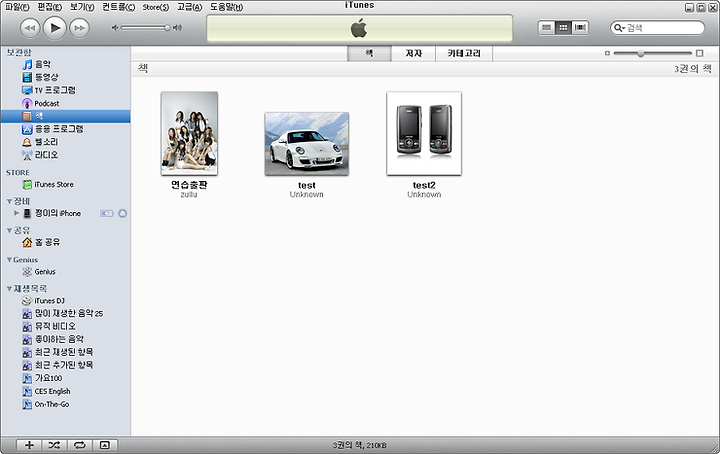Collapse the 공유 shared section
The image size is (720, 454).
click(9, 230)
